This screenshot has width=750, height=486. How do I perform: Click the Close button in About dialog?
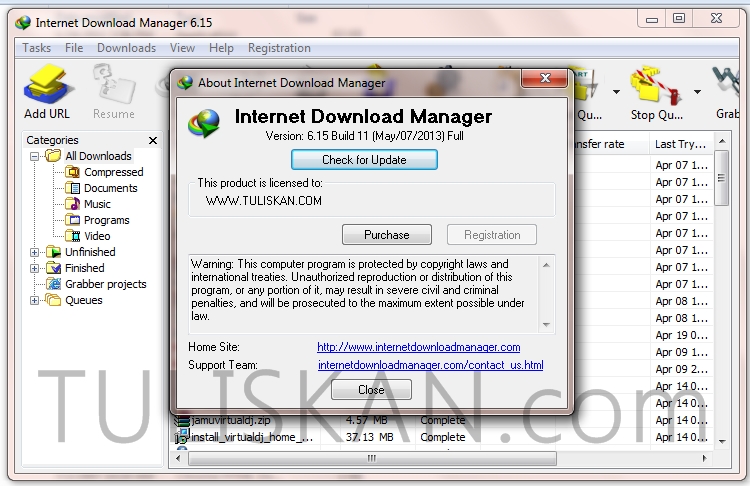(x=371, y=390)
